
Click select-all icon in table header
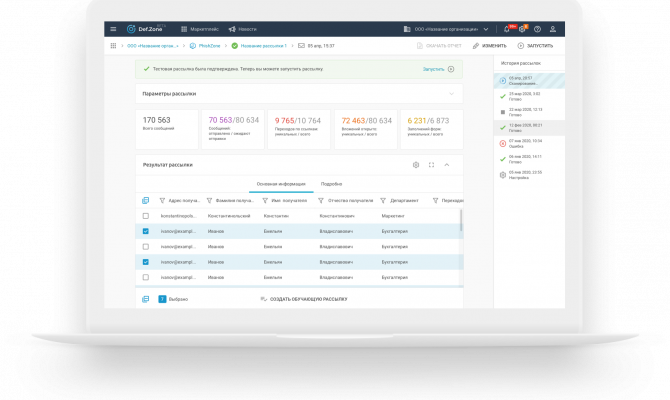click(145, 200)
